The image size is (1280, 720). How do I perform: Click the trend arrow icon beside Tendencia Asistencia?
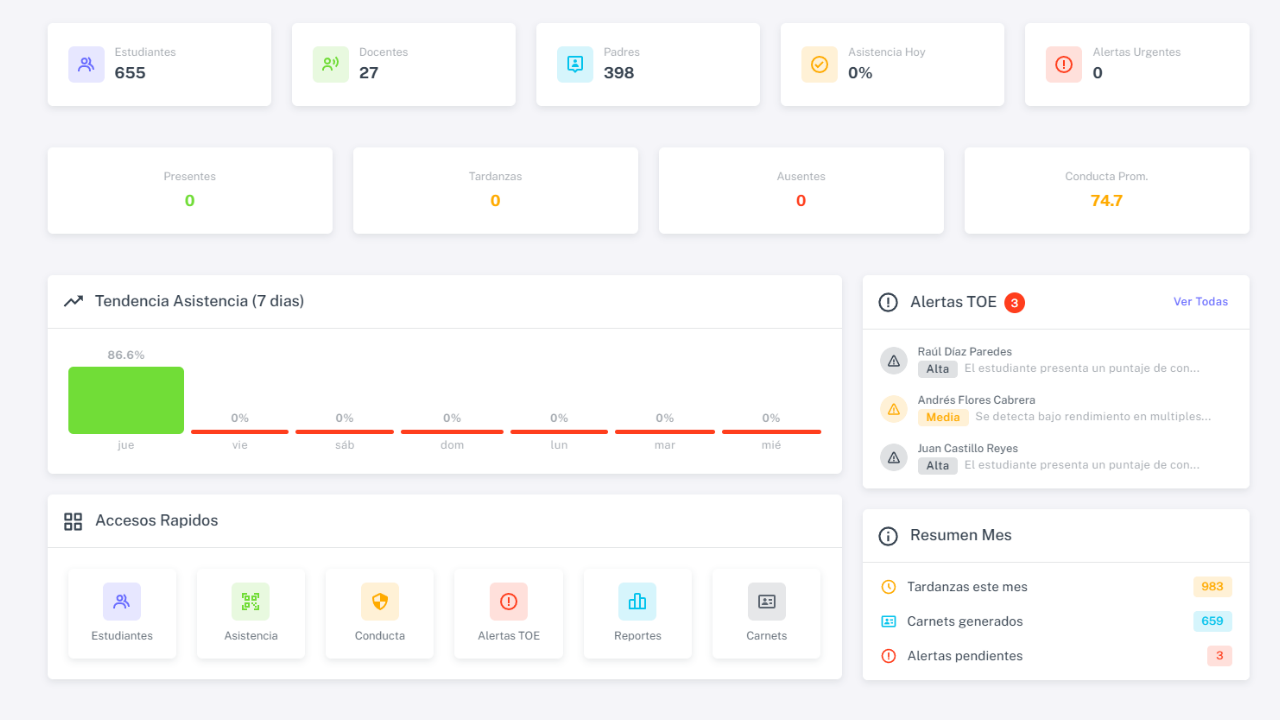pyautogui.click(x=73, y=300)
